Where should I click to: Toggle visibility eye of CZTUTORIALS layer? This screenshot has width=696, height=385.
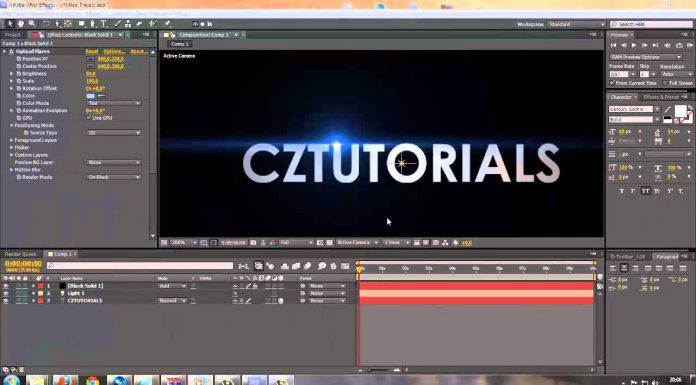pos(6,301)
